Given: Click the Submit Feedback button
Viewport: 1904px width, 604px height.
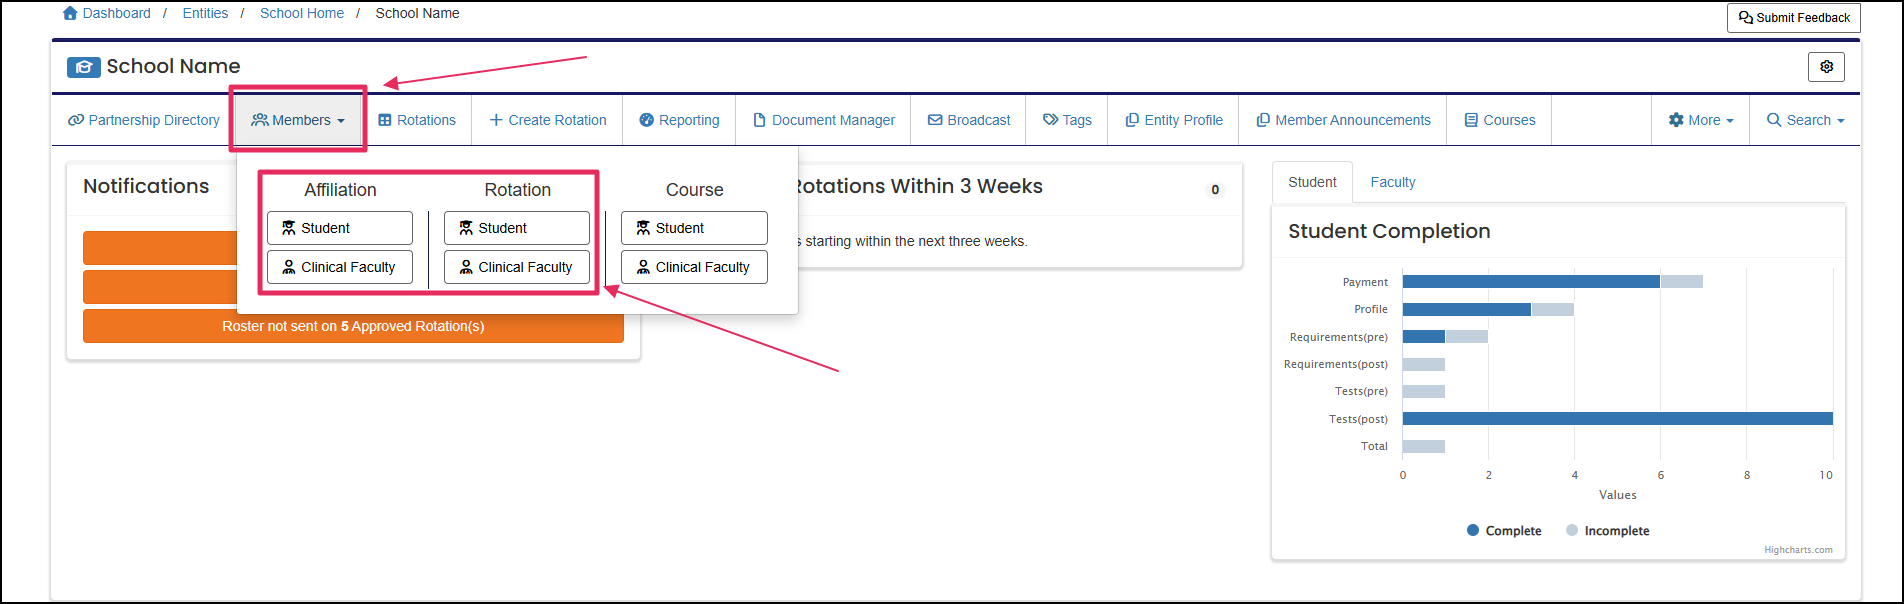Looking at the screenshot, I should [1793, 18].
